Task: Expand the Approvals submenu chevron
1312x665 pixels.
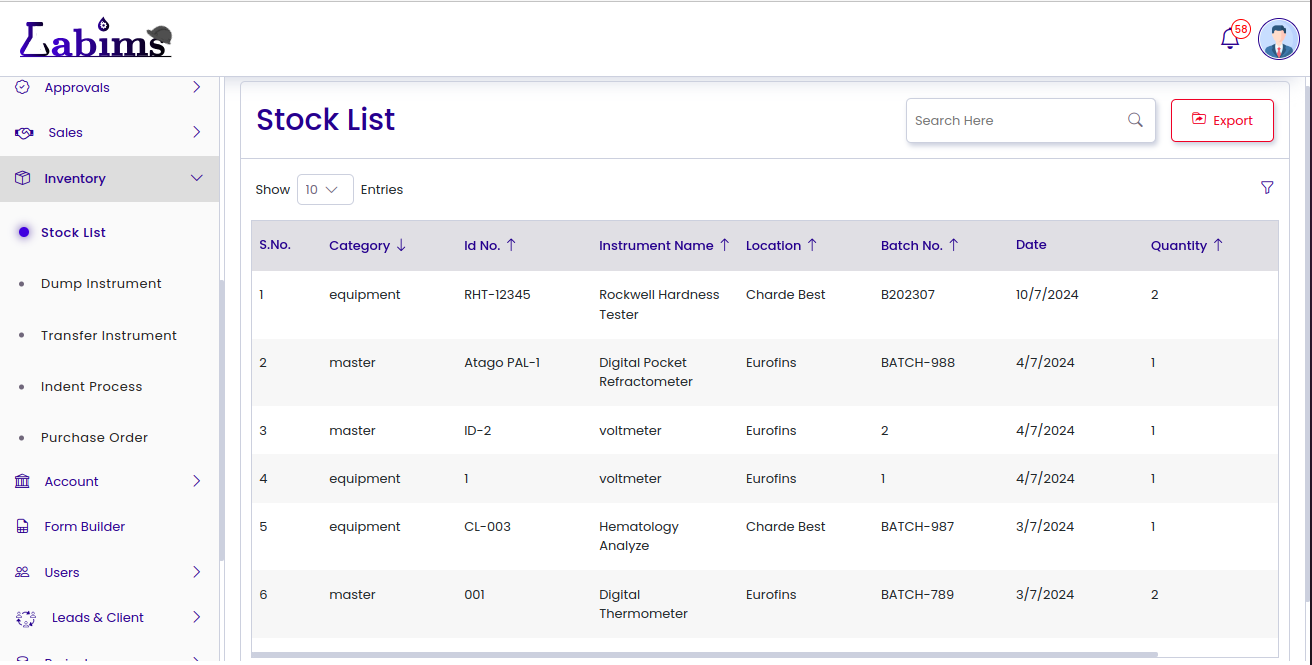Action: click(196, 87)
